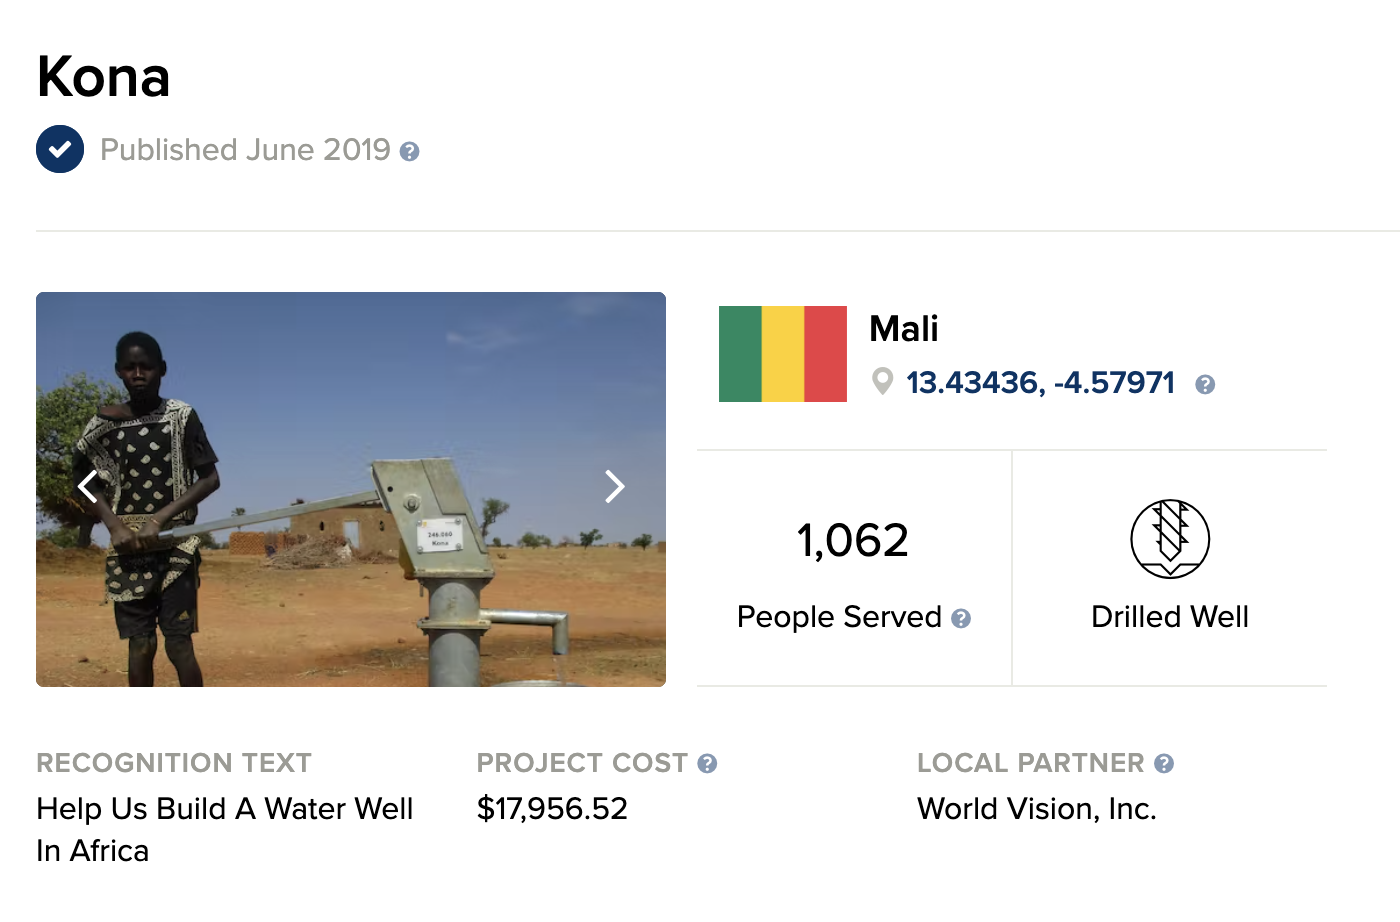Open help icon next to coordinates
This screenshot has width=1400, height=922.
coord(1205,385)
